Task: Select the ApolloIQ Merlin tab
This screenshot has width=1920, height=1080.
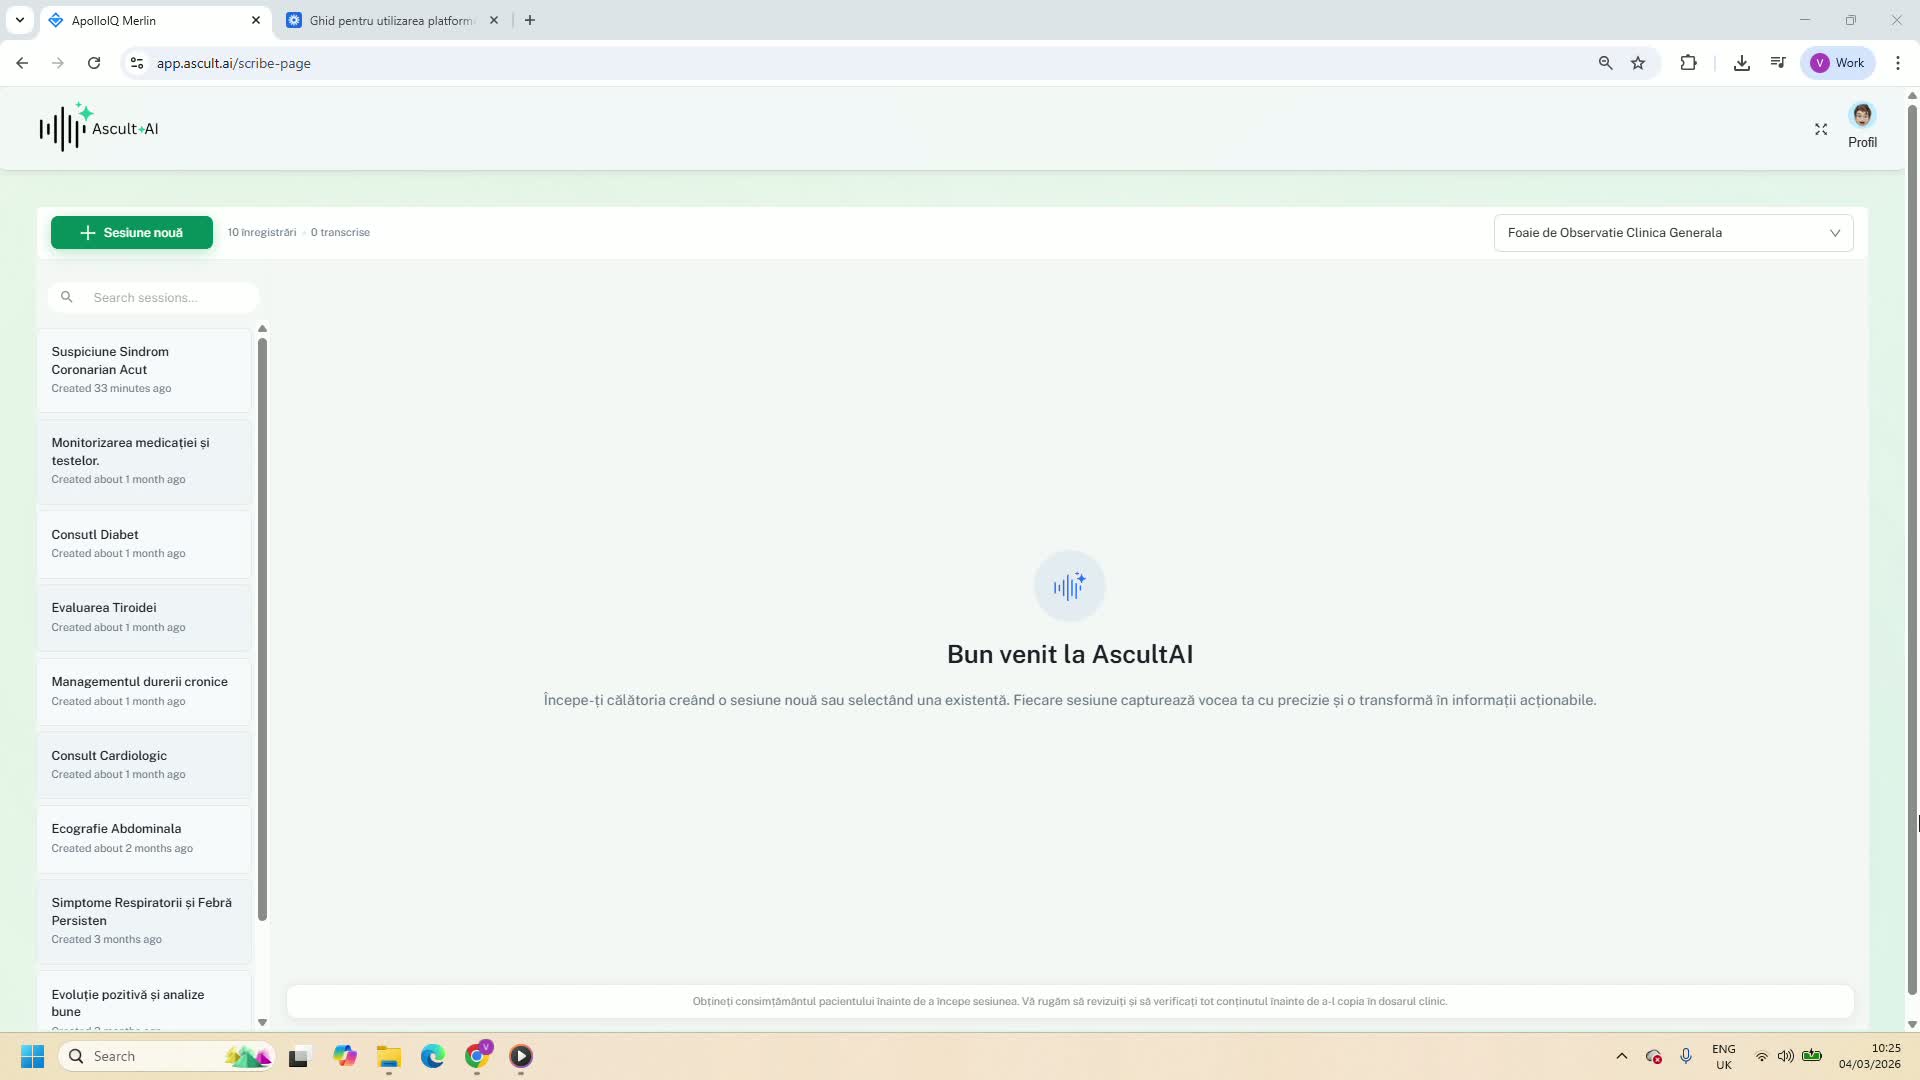Action: [x=140, y=20]
